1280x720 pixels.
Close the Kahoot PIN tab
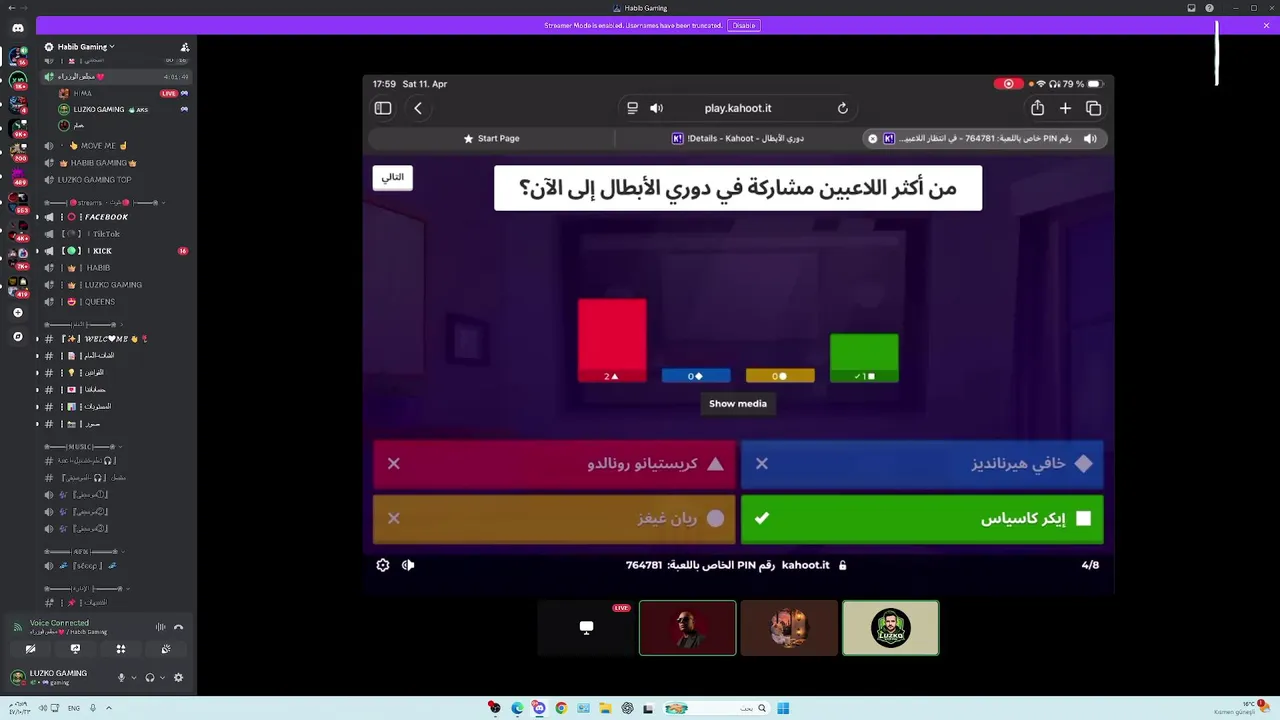click(873, 139)
